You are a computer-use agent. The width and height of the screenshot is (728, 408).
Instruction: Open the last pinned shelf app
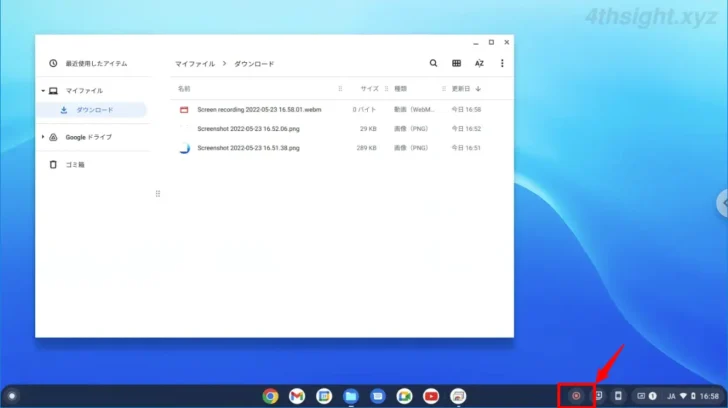coord(458,396)
